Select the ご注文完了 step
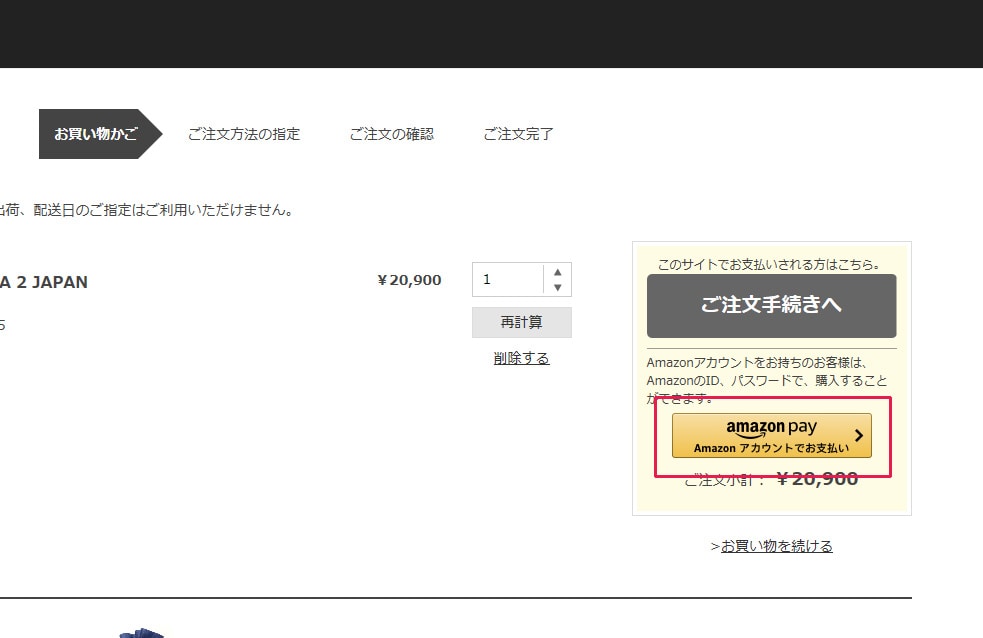The height and width of the screenshot is (638, 983). point(518,134)
